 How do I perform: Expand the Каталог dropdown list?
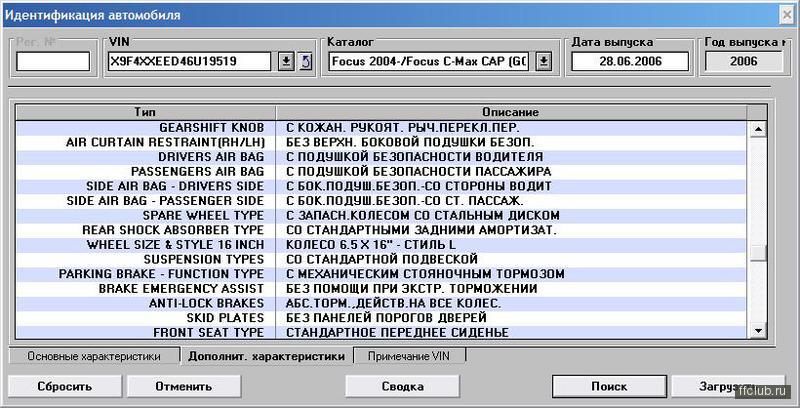click(544, 62)
